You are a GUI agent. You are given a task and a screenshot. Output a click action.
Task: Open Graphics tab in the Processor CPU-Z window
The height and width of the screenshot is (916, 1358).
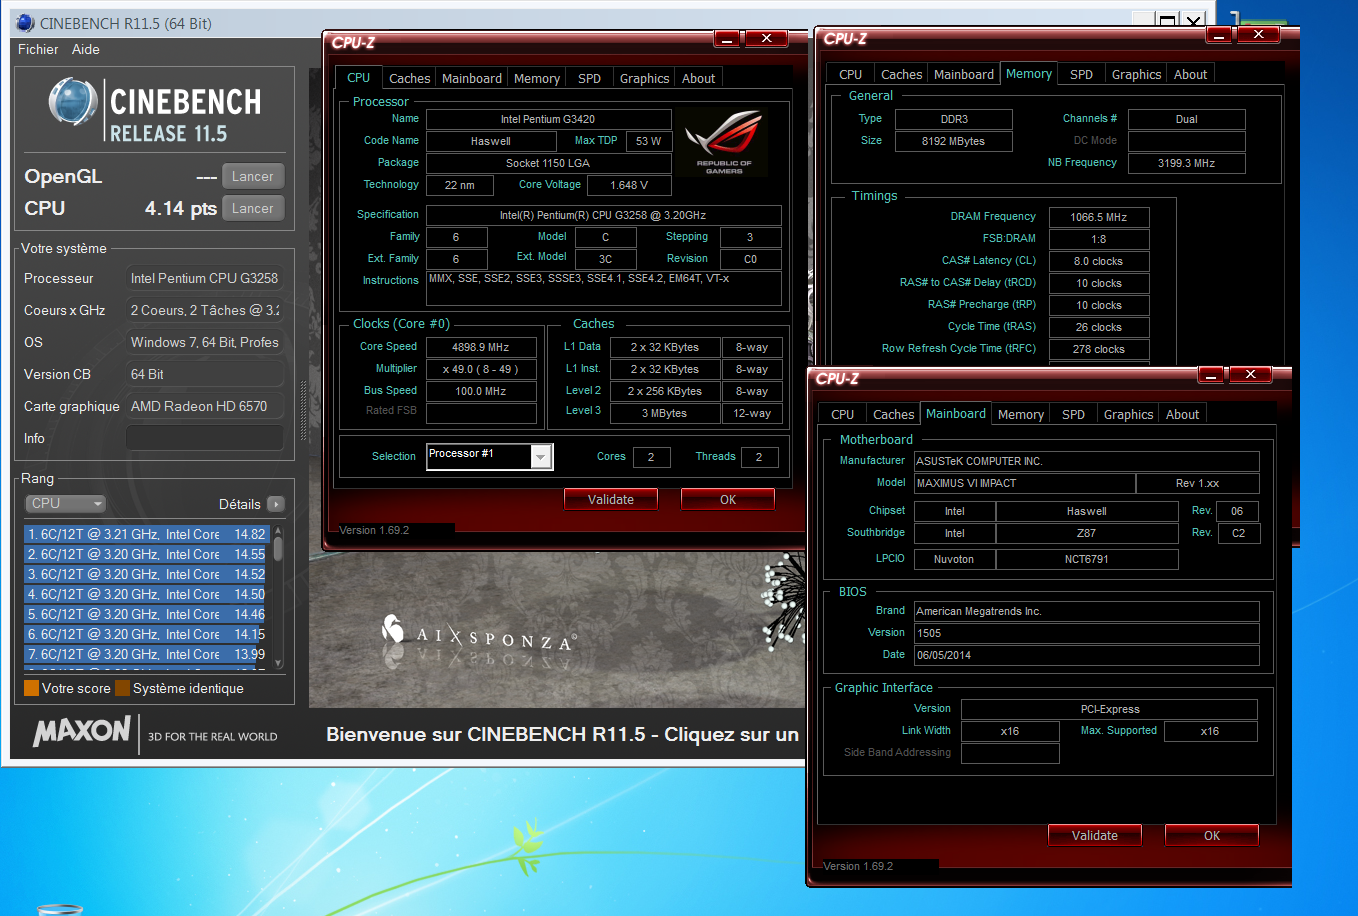(644, 78)
